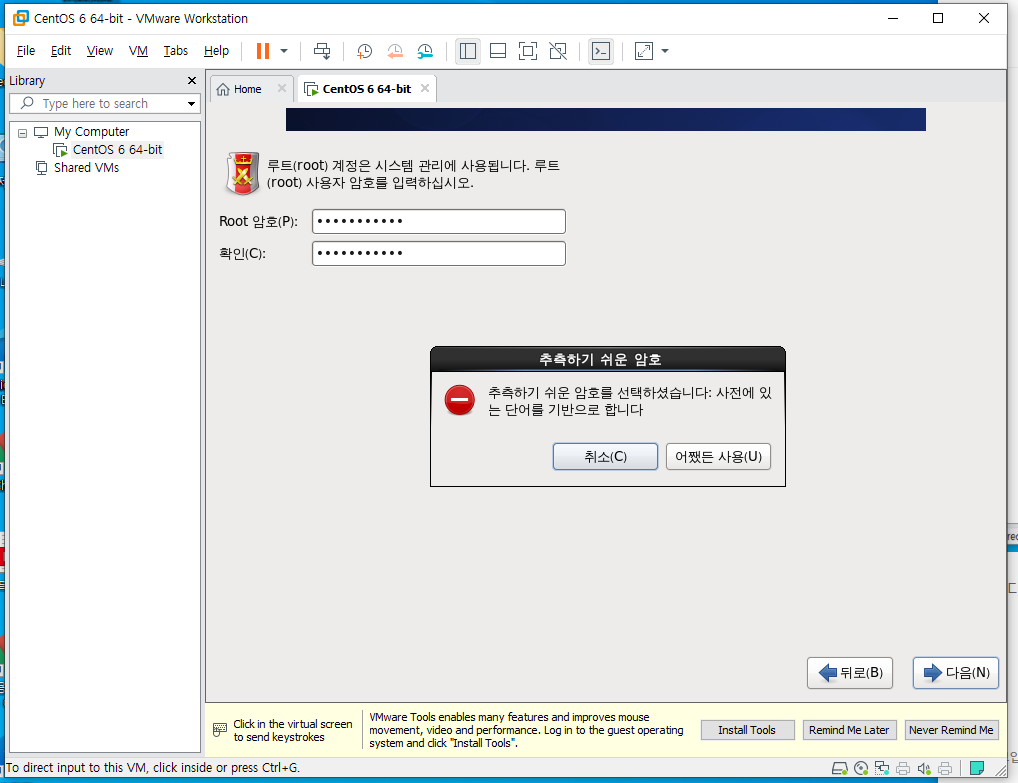
Task: Switch to the Home tab
Action: click(x=247, y=89)
